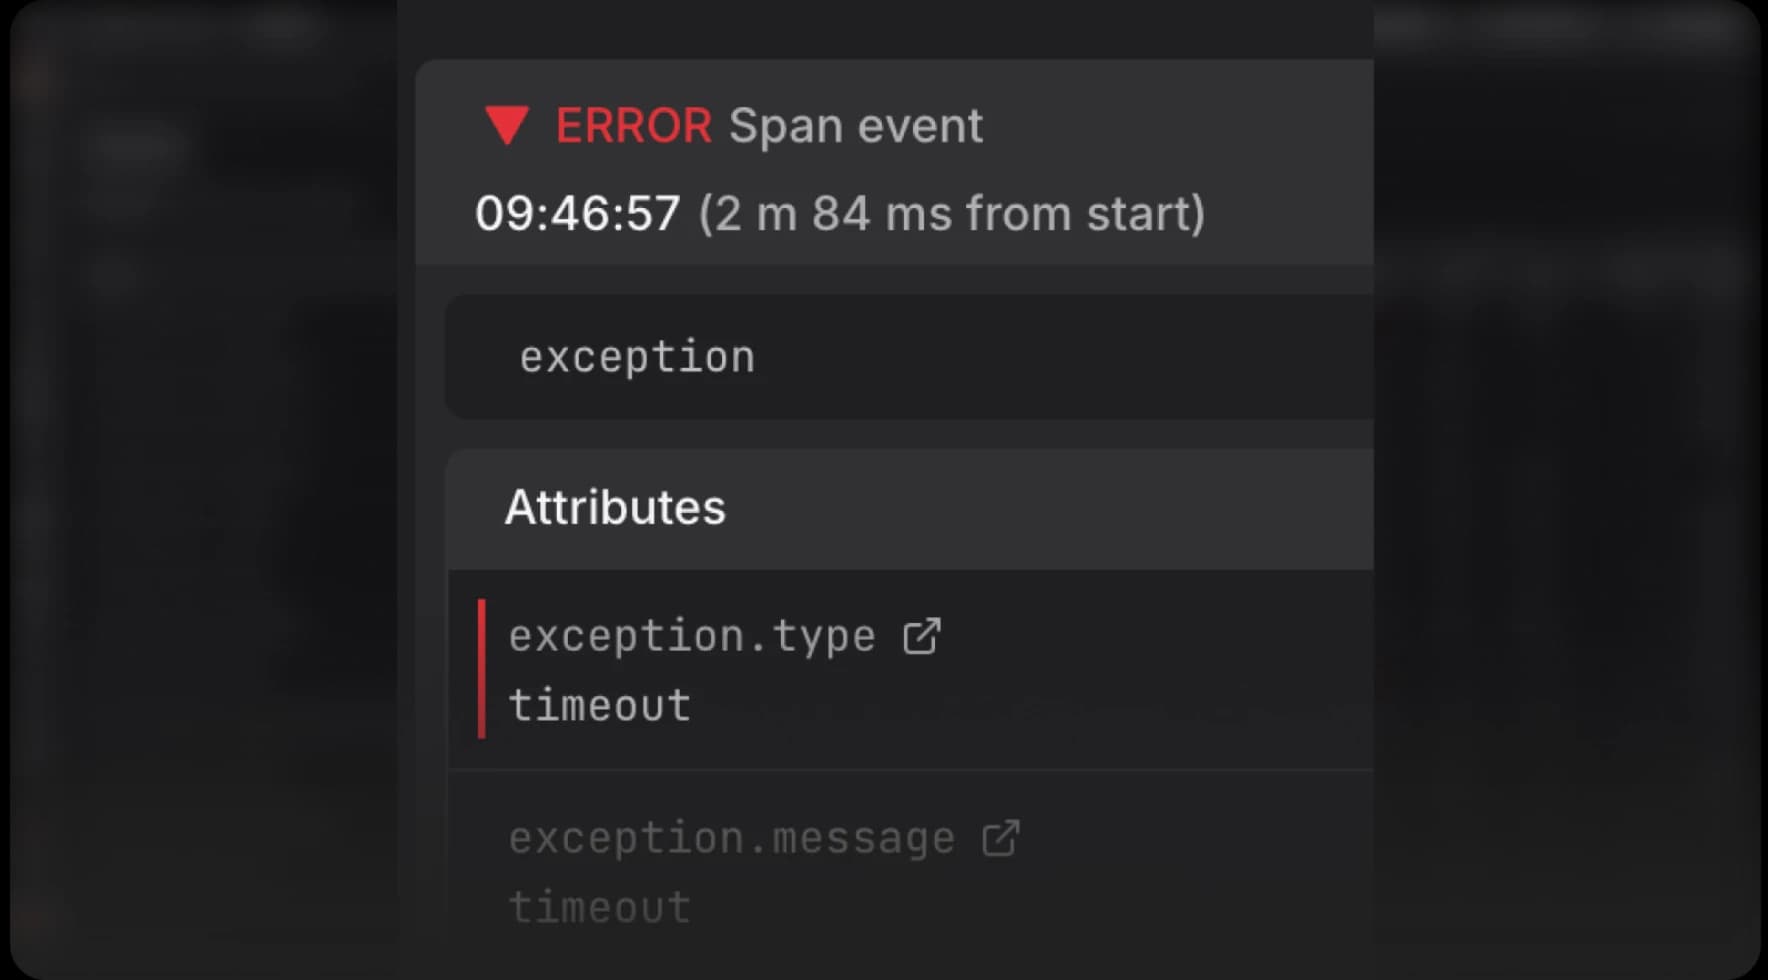Click the red highlight bar beside exception.type
The image size is (1768, 980).
point(482,669)
